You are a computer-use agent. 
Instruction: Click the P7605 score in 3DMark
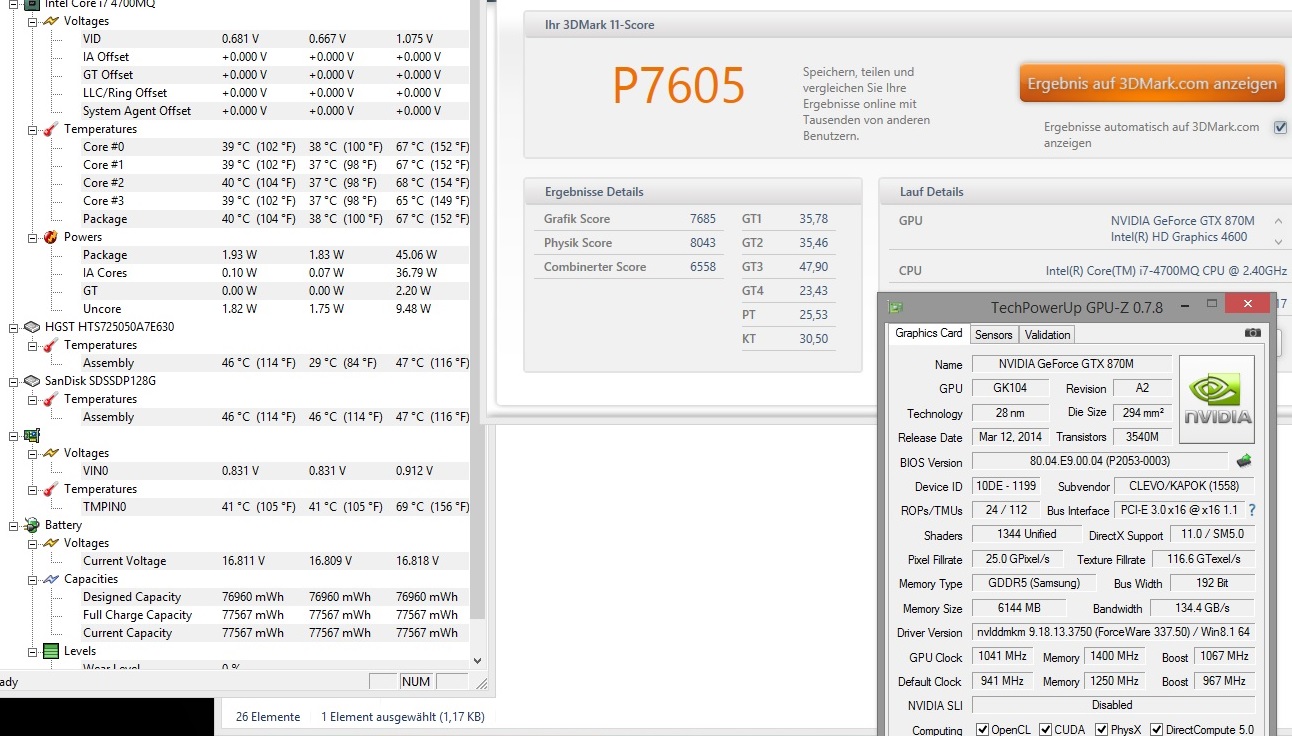679,86
